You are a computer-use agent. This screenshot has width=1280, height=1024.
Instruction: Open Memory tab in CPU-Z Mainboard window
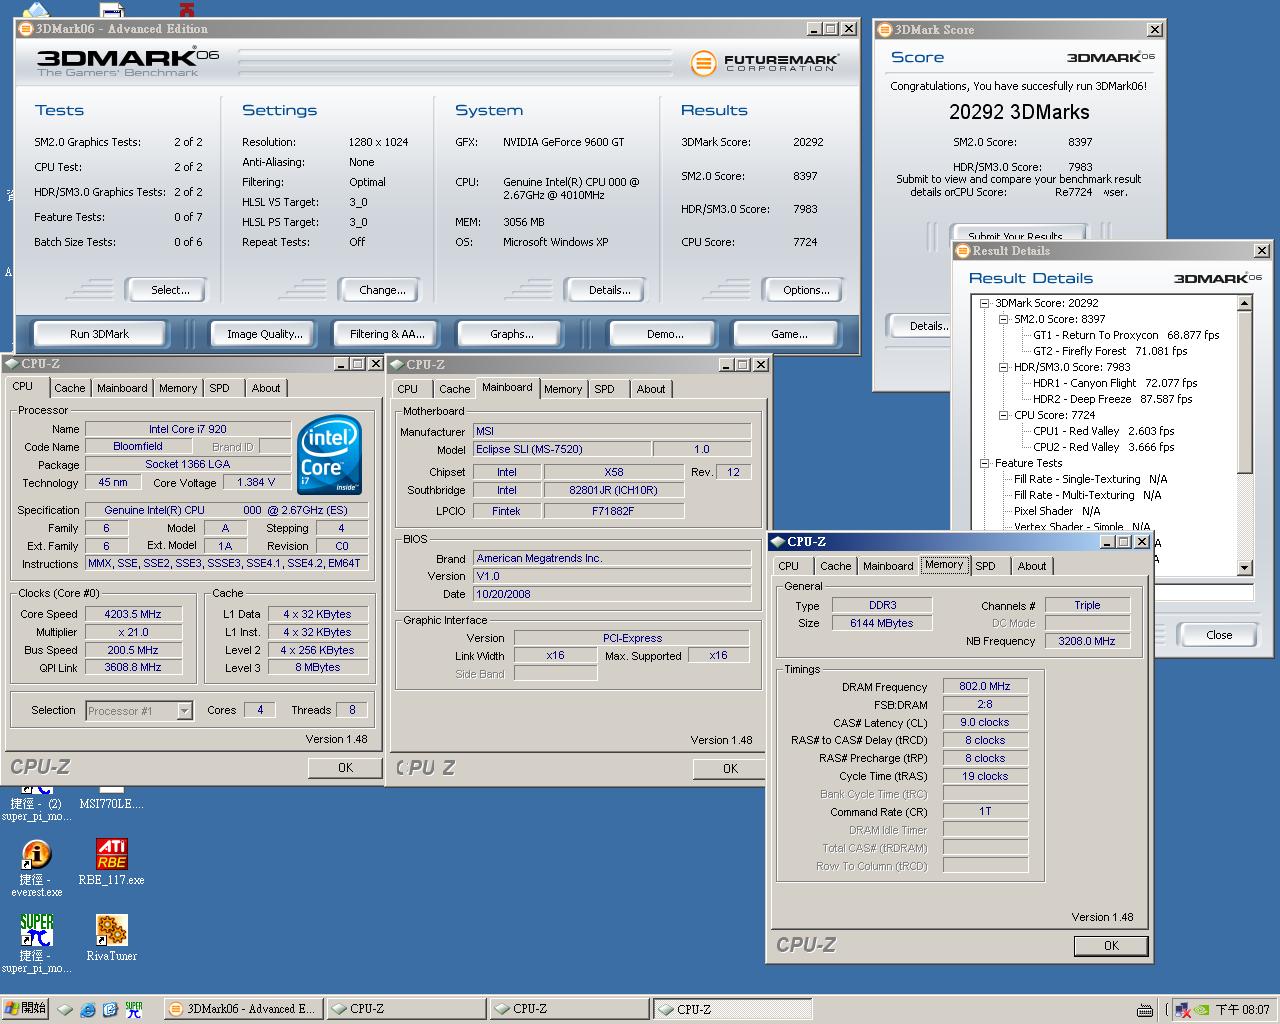tap(563, 389)
